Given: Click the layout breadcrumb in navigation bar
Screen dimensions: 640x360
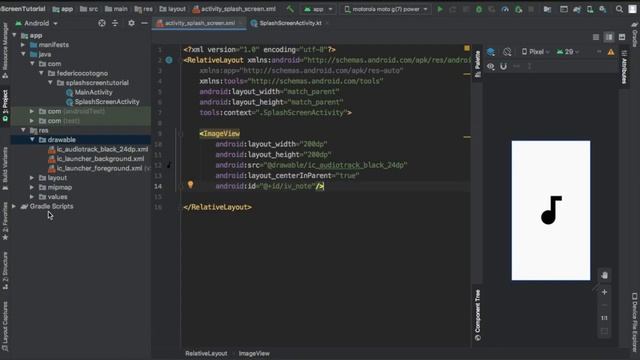Looking at the screenshot, I should [172, 9].
